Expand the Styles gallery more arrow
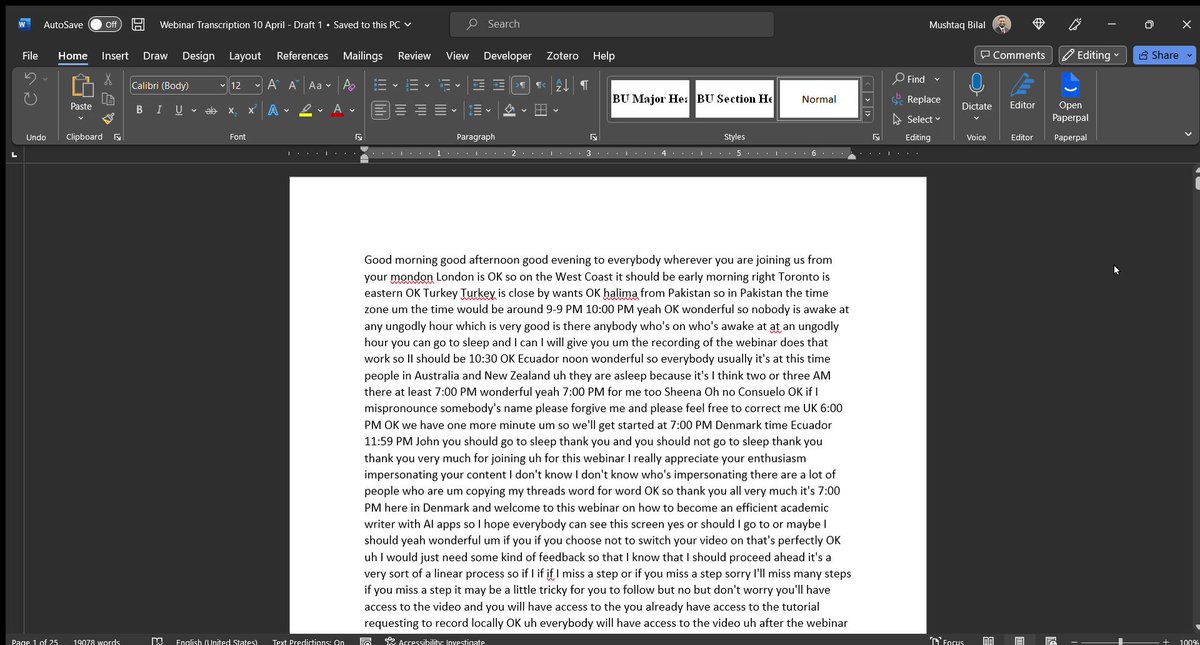Viewport: 1200px width, 645px height. coord(868,116)
